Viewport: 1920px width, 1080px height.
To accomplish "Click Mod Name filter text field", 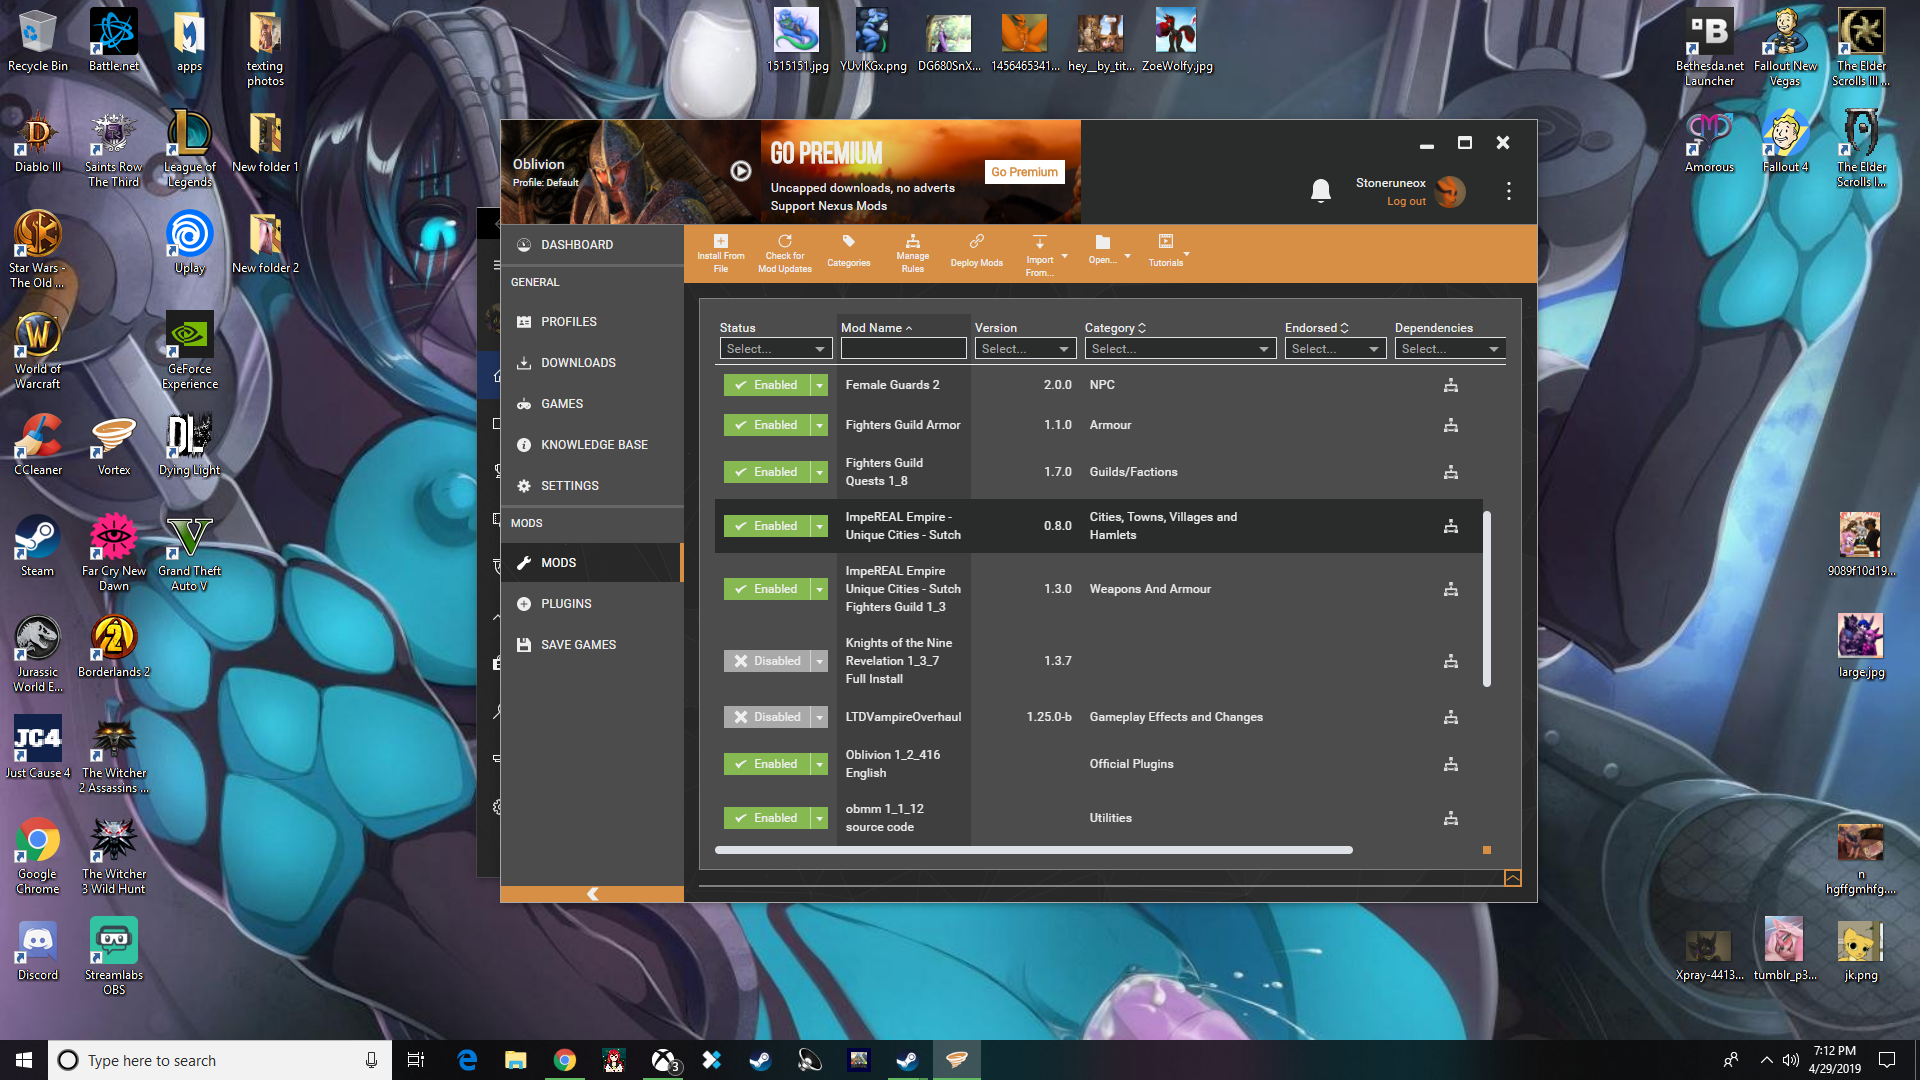I will (903, 349).
